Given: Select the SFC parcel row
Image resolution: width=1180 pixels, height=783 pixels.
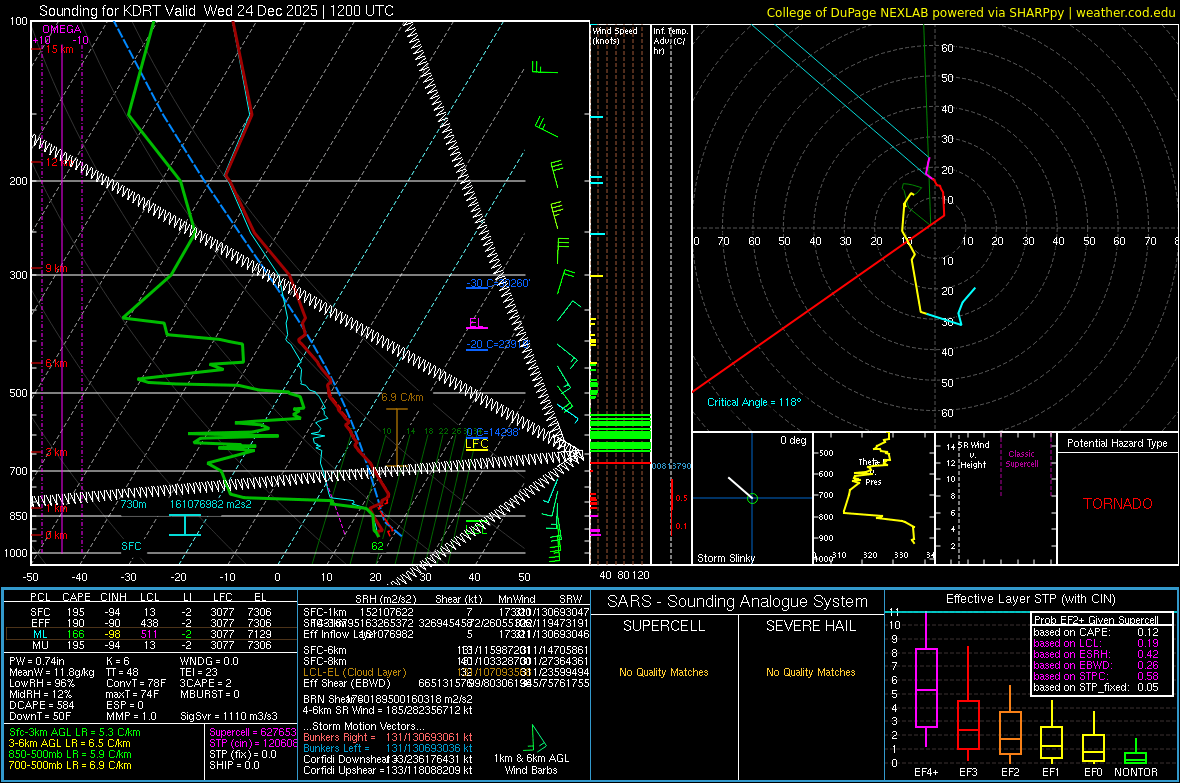Looking at the screenshot, I should 150,611.
